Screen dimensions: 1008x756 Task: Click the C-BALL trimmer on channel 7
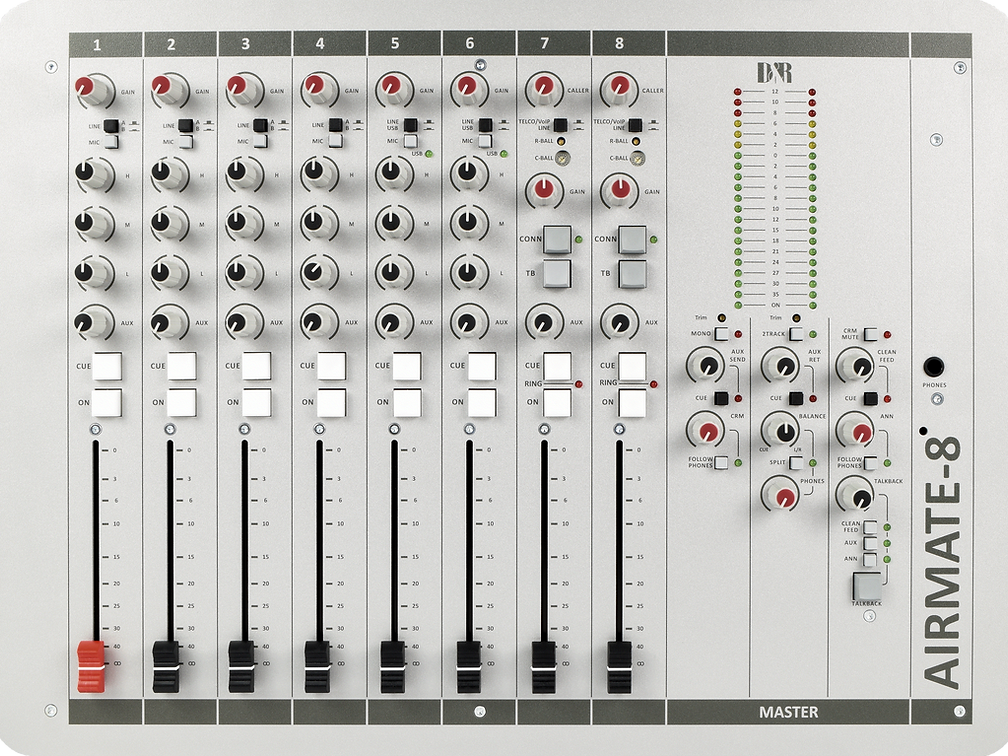562,158
